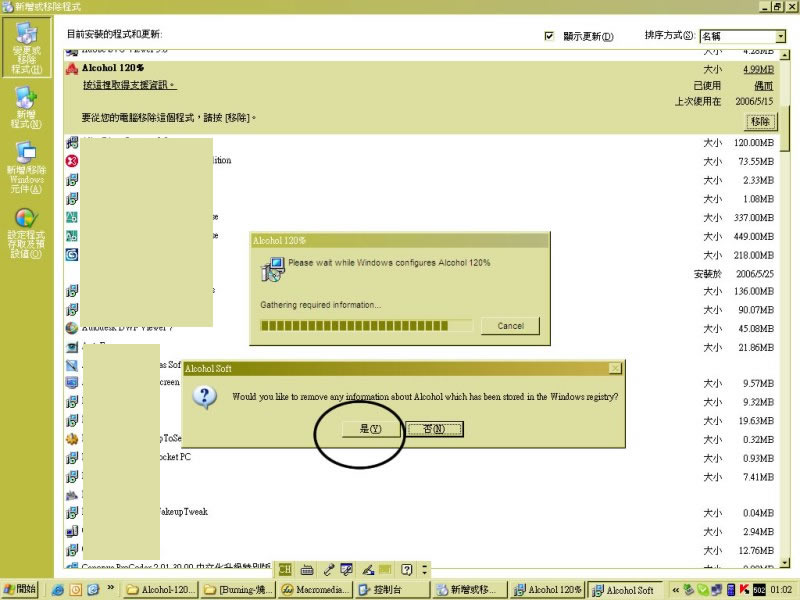
Task: Switch to the Alcohol Soft taskbar button
Action: 625,590
